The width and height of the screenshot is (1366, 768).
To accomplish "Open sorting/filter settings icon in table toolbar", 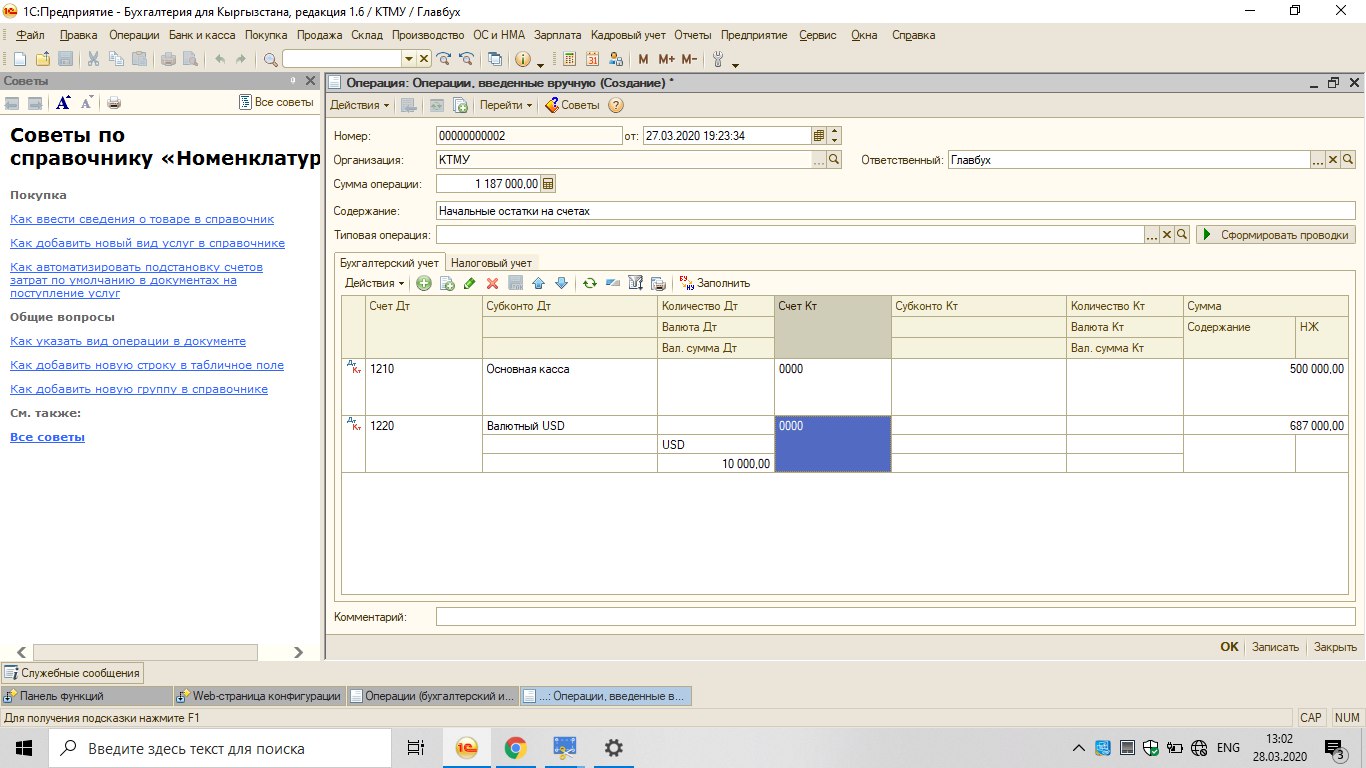I will [x=635, y=283].
